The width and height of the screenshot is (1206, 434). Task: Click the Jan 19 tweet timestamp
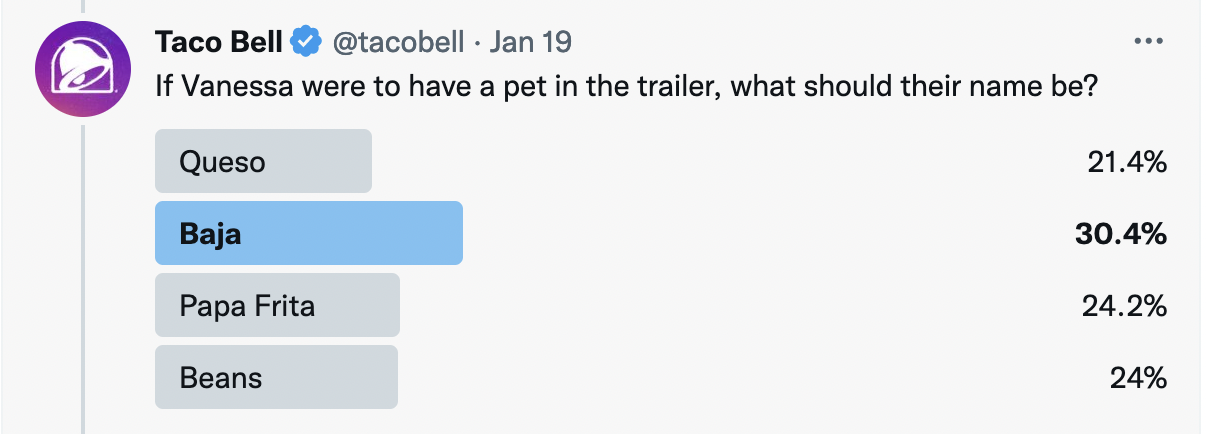[x=531, y=42]
